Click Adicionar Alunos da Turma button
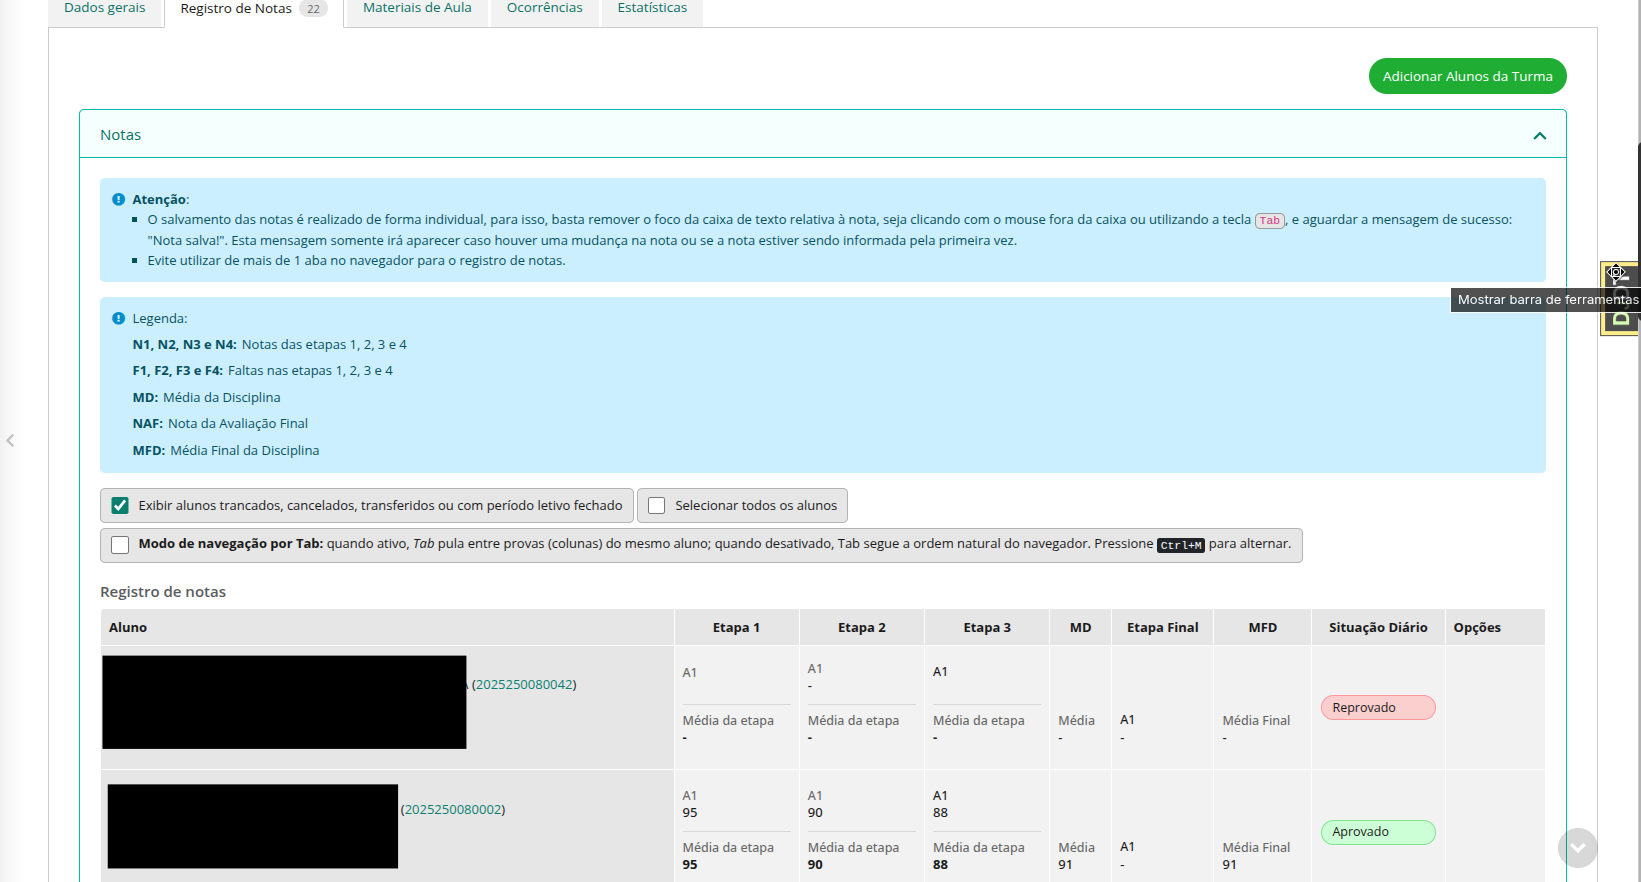Image resolution: width=1641 pixels, height=882 pixels. click(1467, 76)
